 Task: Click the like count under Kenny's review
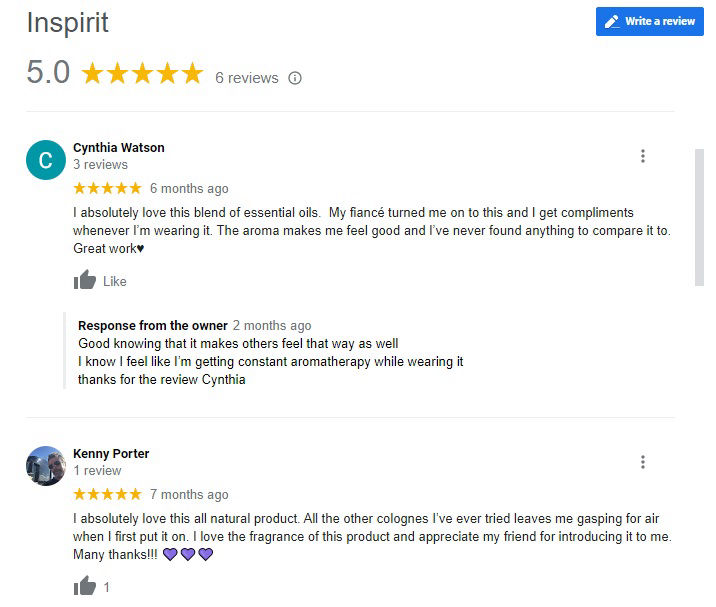pyautogui.click(x=107, y=588)
